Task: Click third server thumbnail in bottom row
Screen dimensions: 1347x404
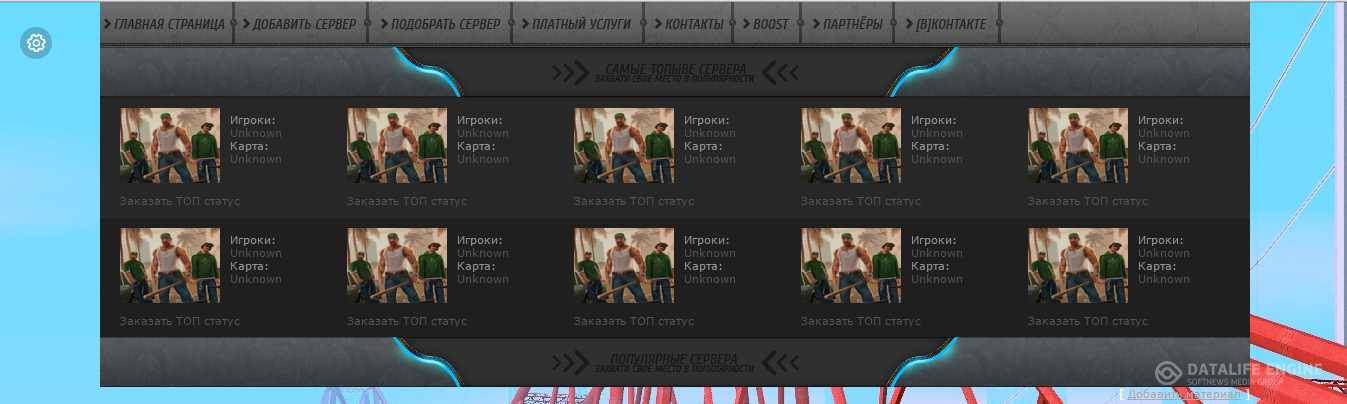Action: (624, 266)
